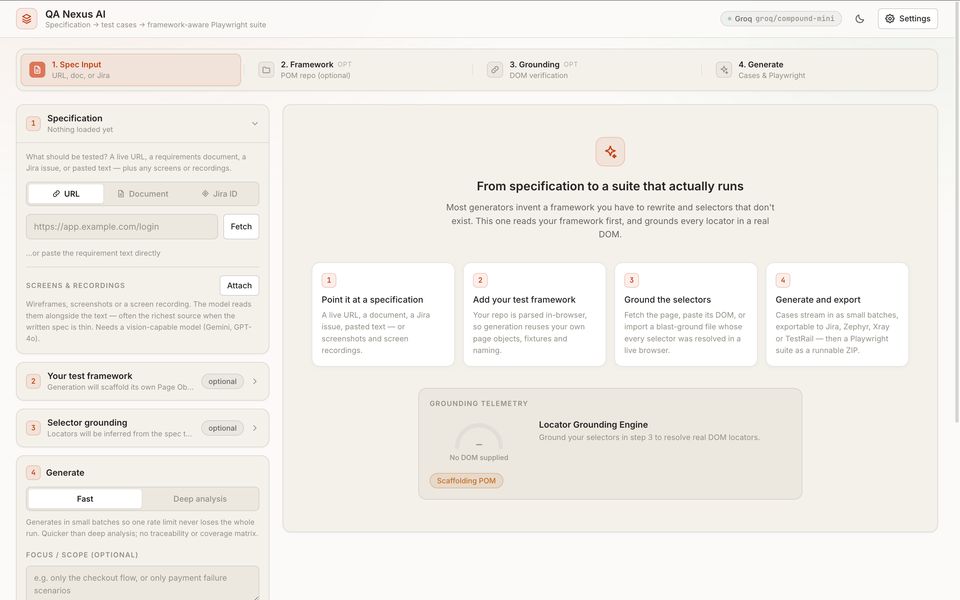The image size is (960, 600).
Task: Click optional badge on Your test framework
Action: coord(222,381)
